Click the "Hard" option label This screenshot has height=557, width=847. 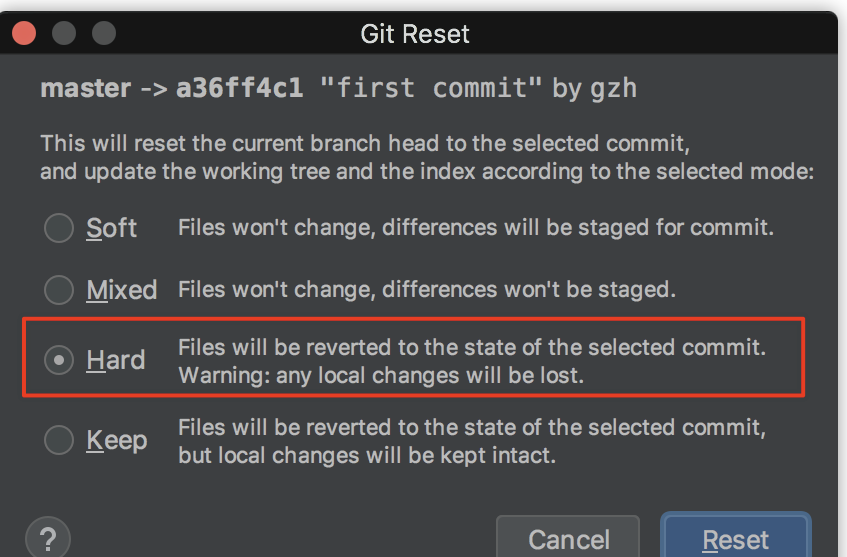pos(115,360)
